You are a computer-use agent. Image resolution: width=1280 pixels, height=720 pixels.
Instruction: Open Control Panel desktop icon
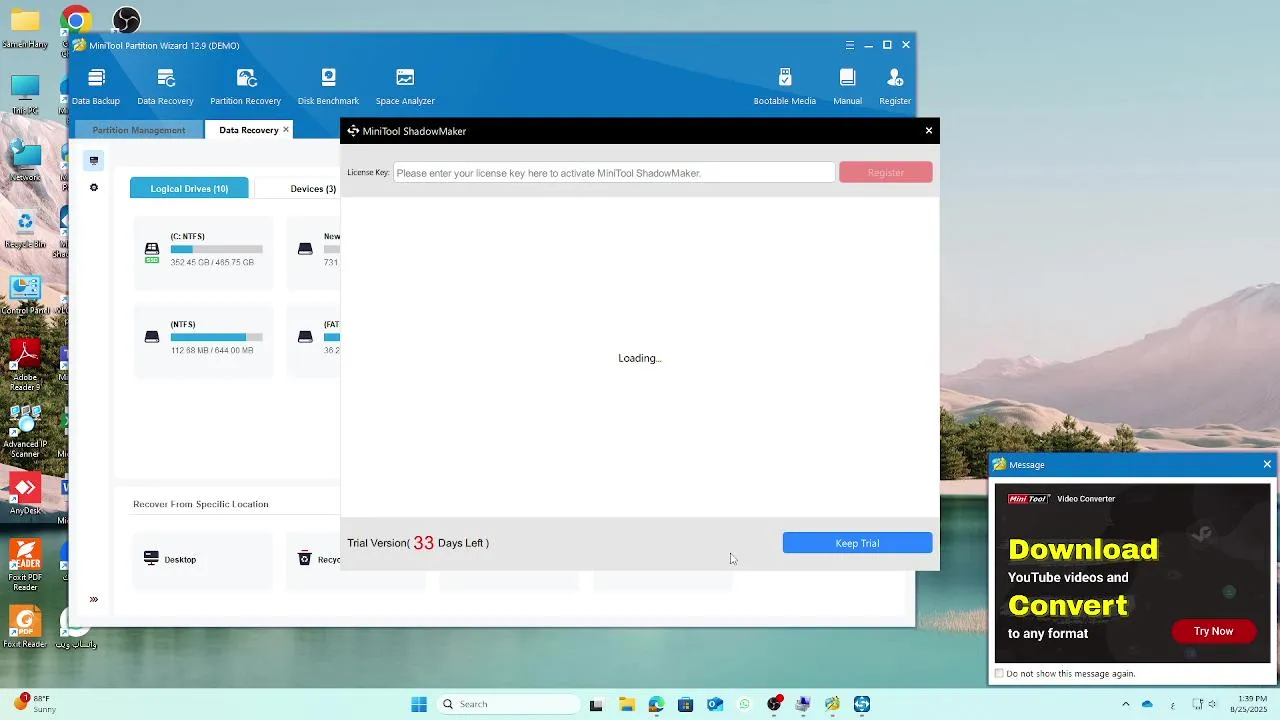coord(25,295)
